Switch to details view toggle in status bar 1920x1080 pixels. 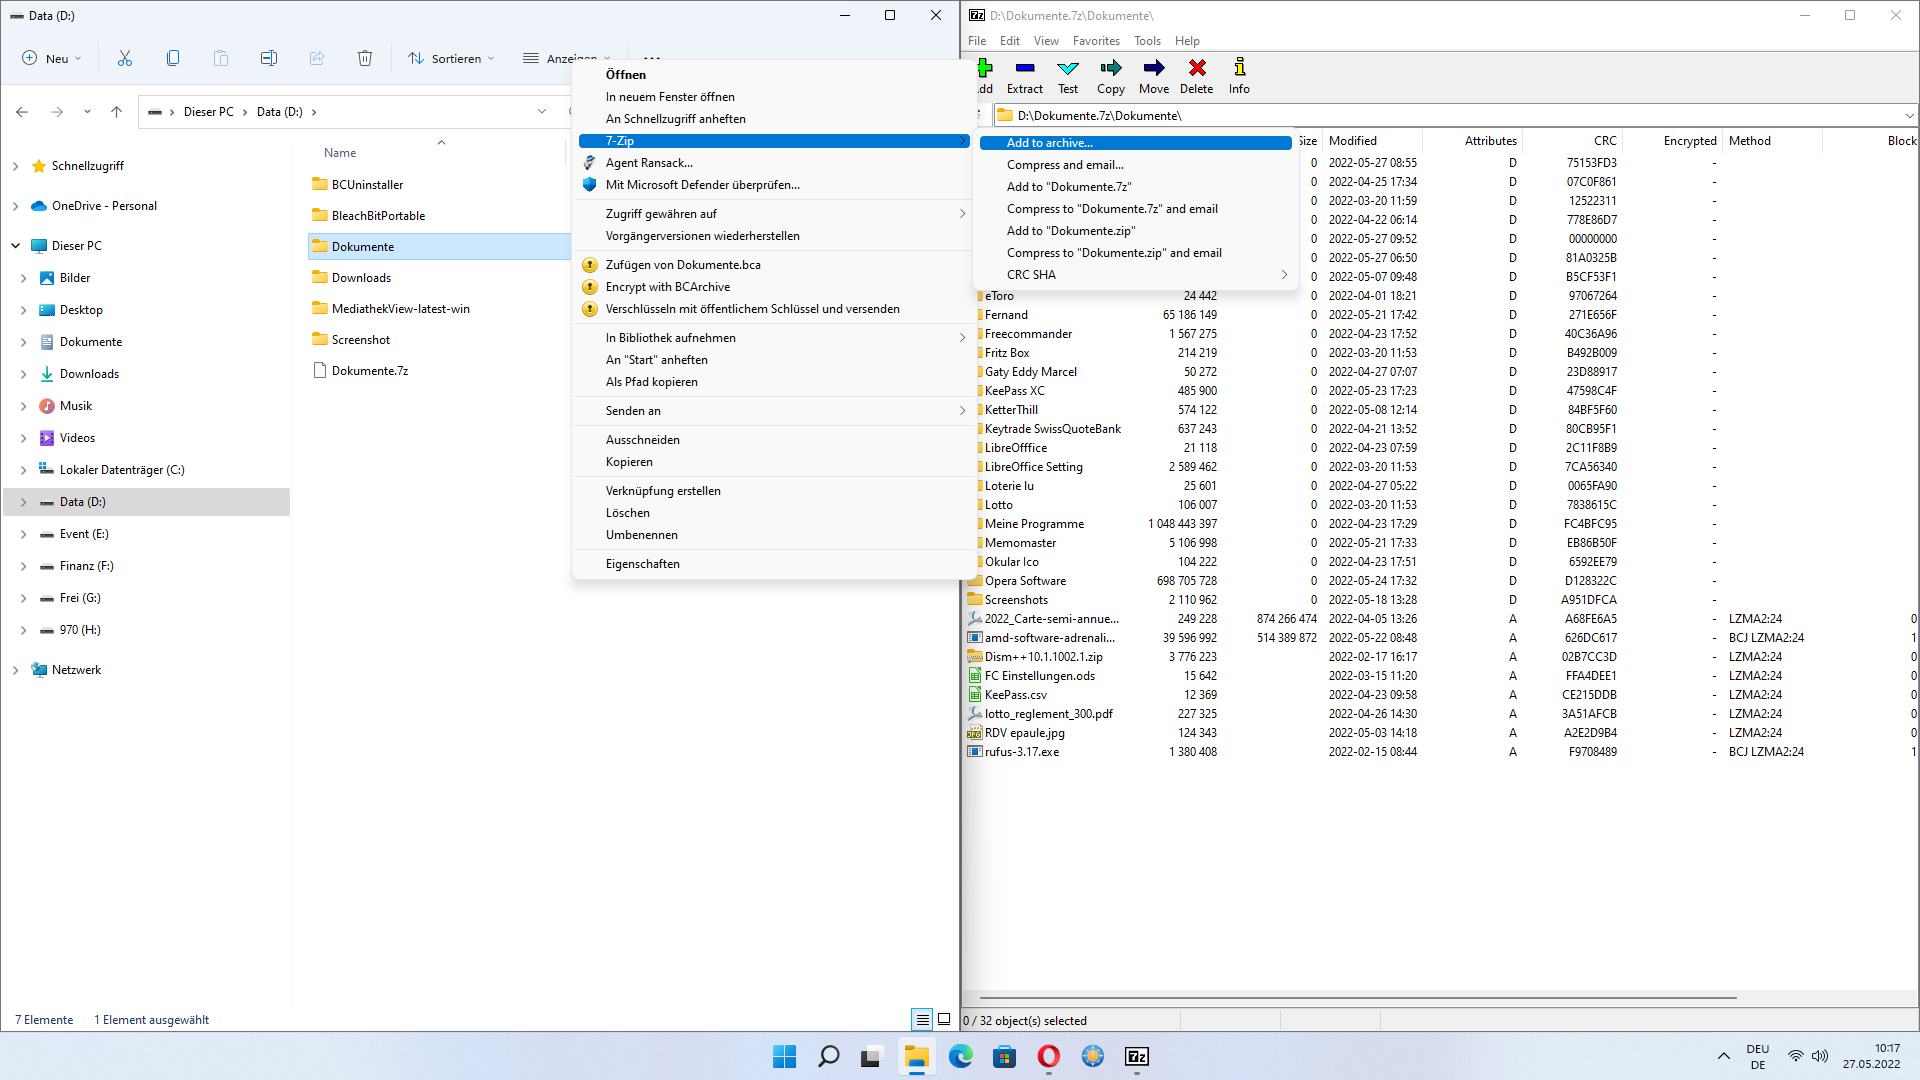click(x=922, y=1019)
